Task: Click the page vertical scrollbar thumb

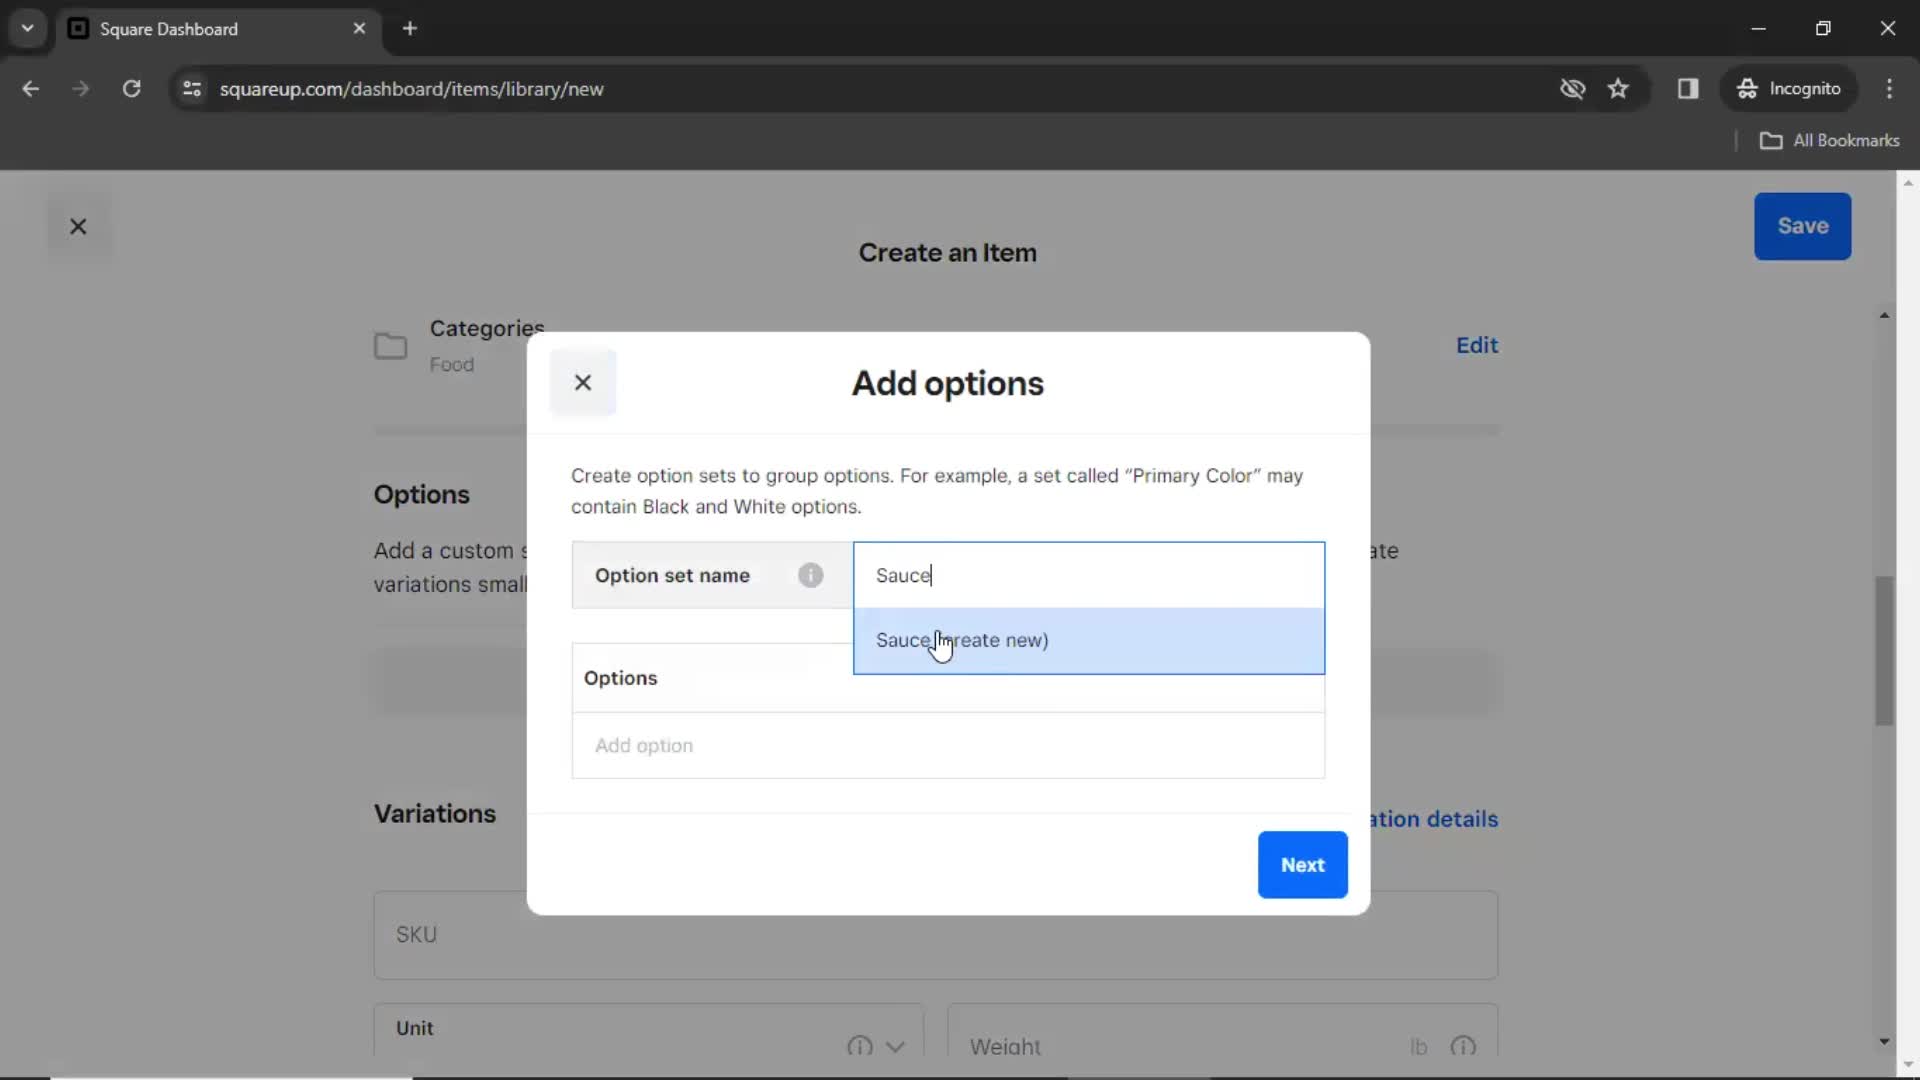Action: (x=1884, y=651)
